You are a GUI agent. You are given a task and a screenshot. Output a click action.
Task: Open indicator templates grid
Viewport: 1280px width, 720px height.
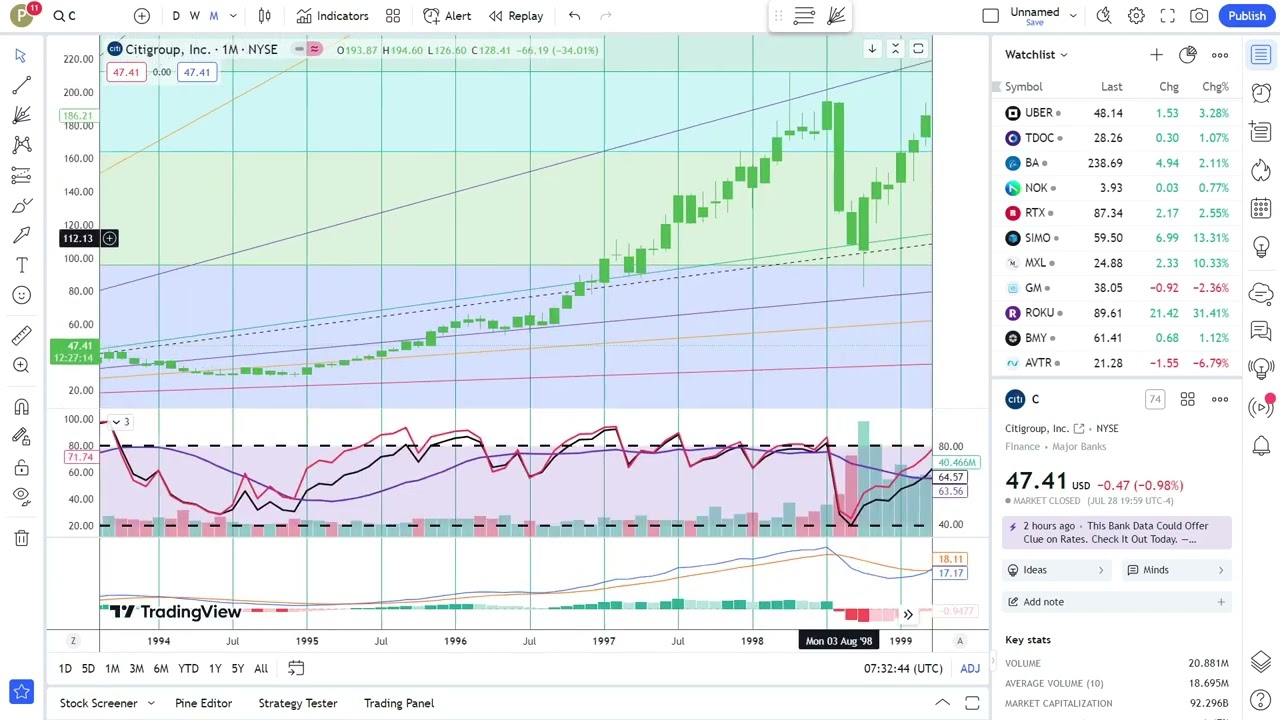(393, 16)
